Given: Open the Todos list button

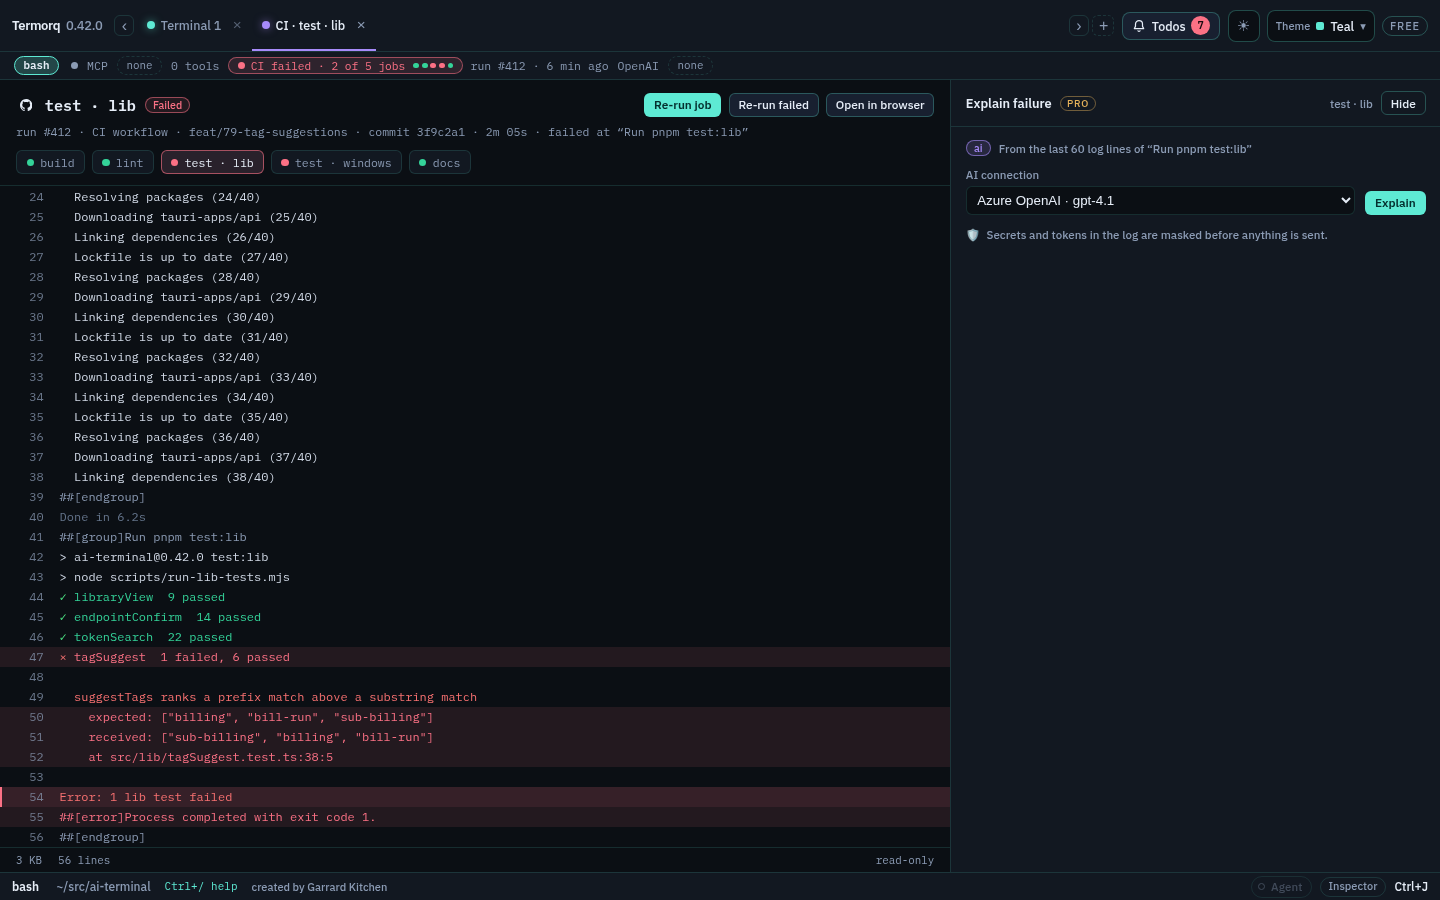Looking at the screenshot, I should (x=1171, y=26).
